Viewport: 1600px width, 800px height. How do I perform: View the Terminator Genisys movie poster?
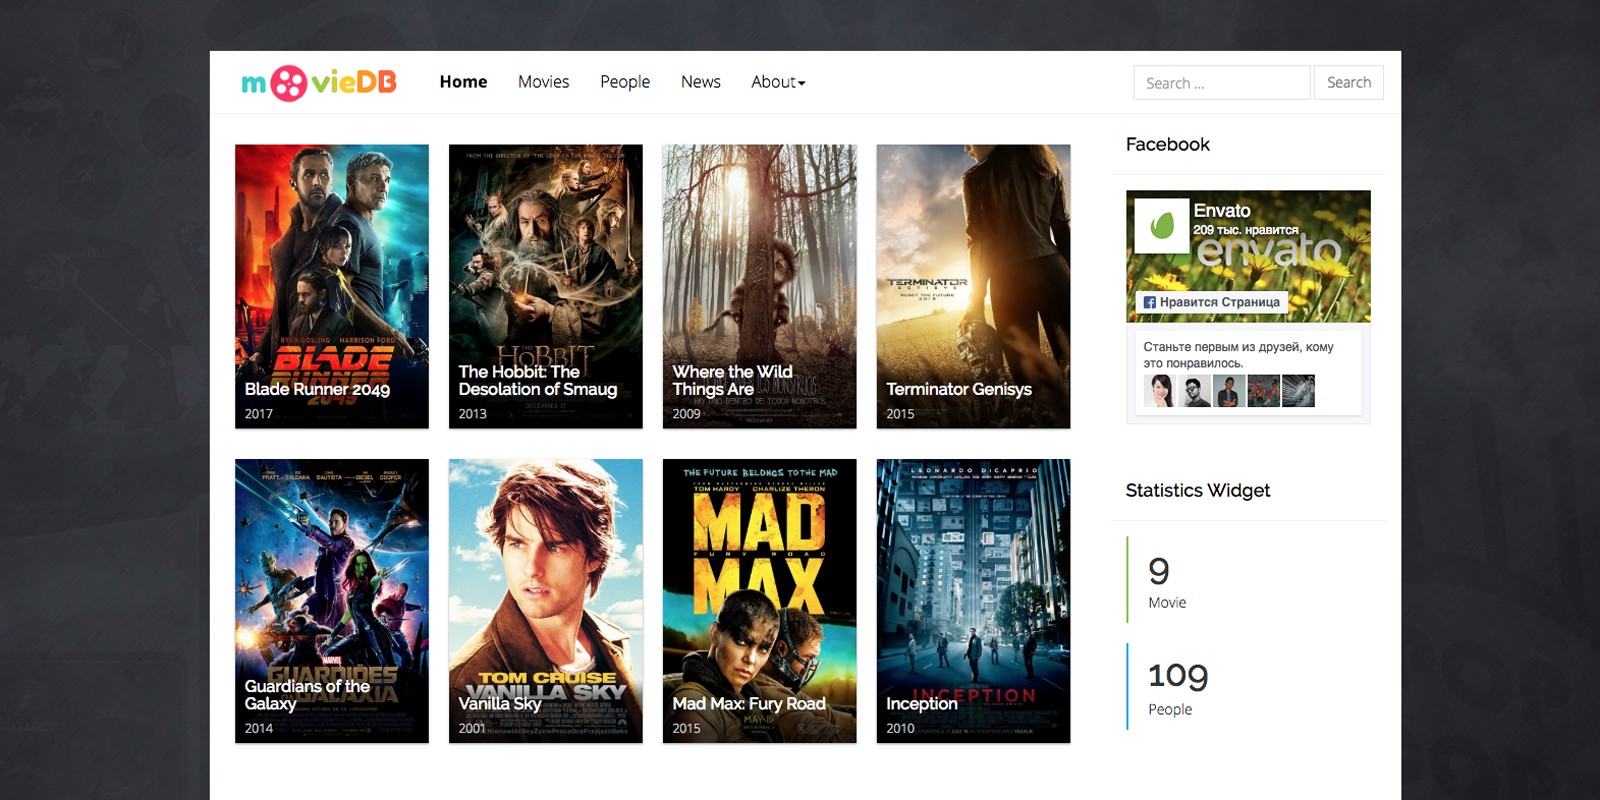pyautogui.click(x=973, y=286)
